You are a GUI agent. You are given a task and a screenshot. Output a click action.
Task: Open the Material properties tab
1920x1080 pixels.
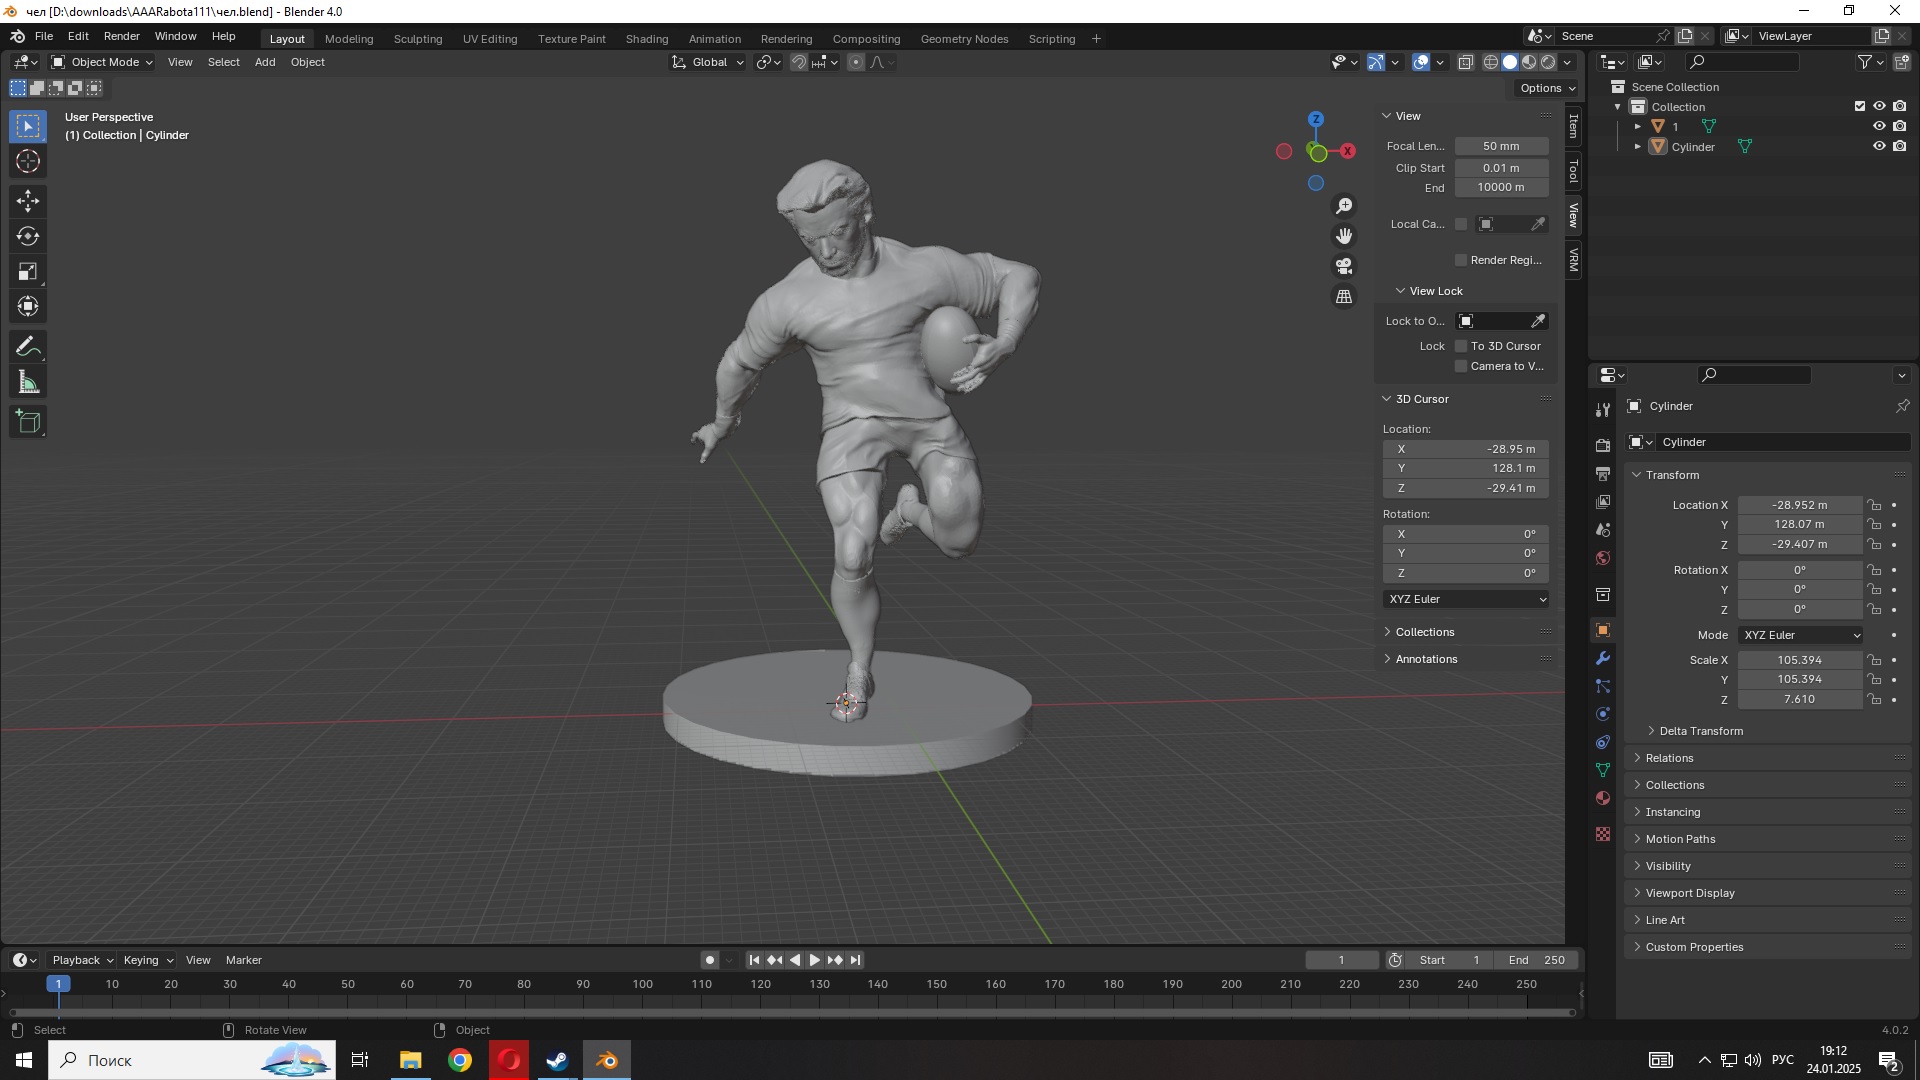tap(1603, 798)
